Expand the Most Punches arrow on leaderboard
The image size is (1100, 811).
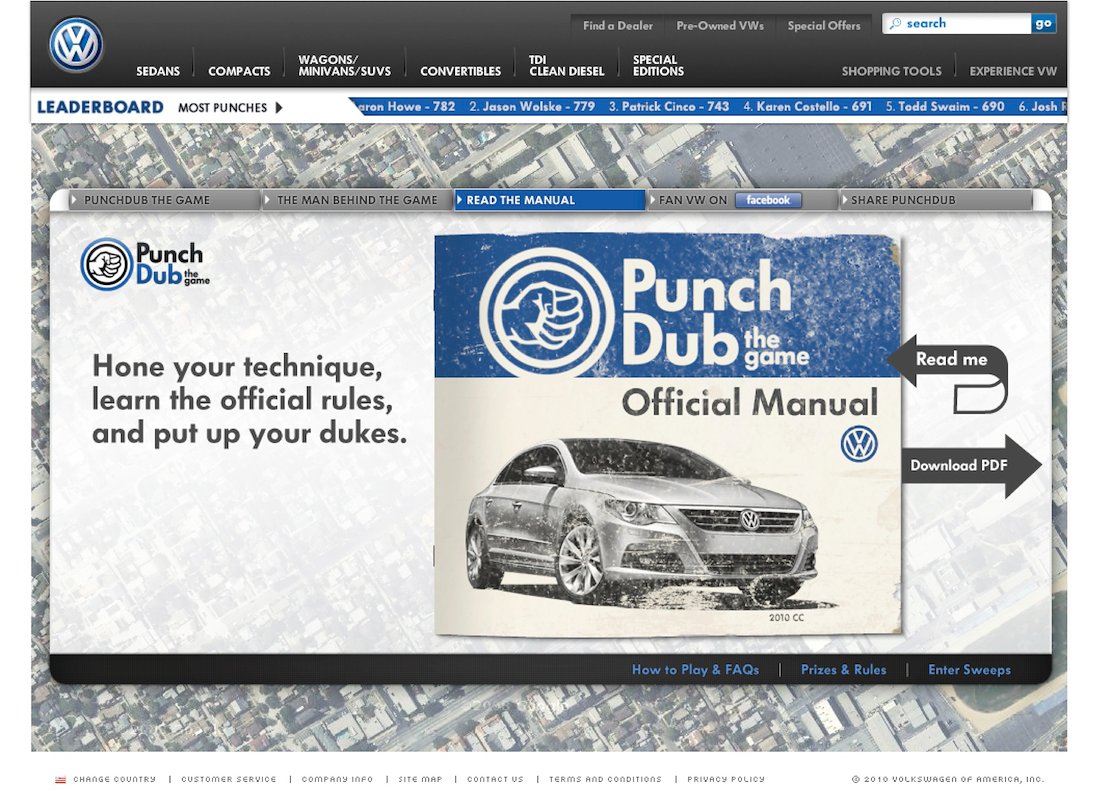pos(279,107)
